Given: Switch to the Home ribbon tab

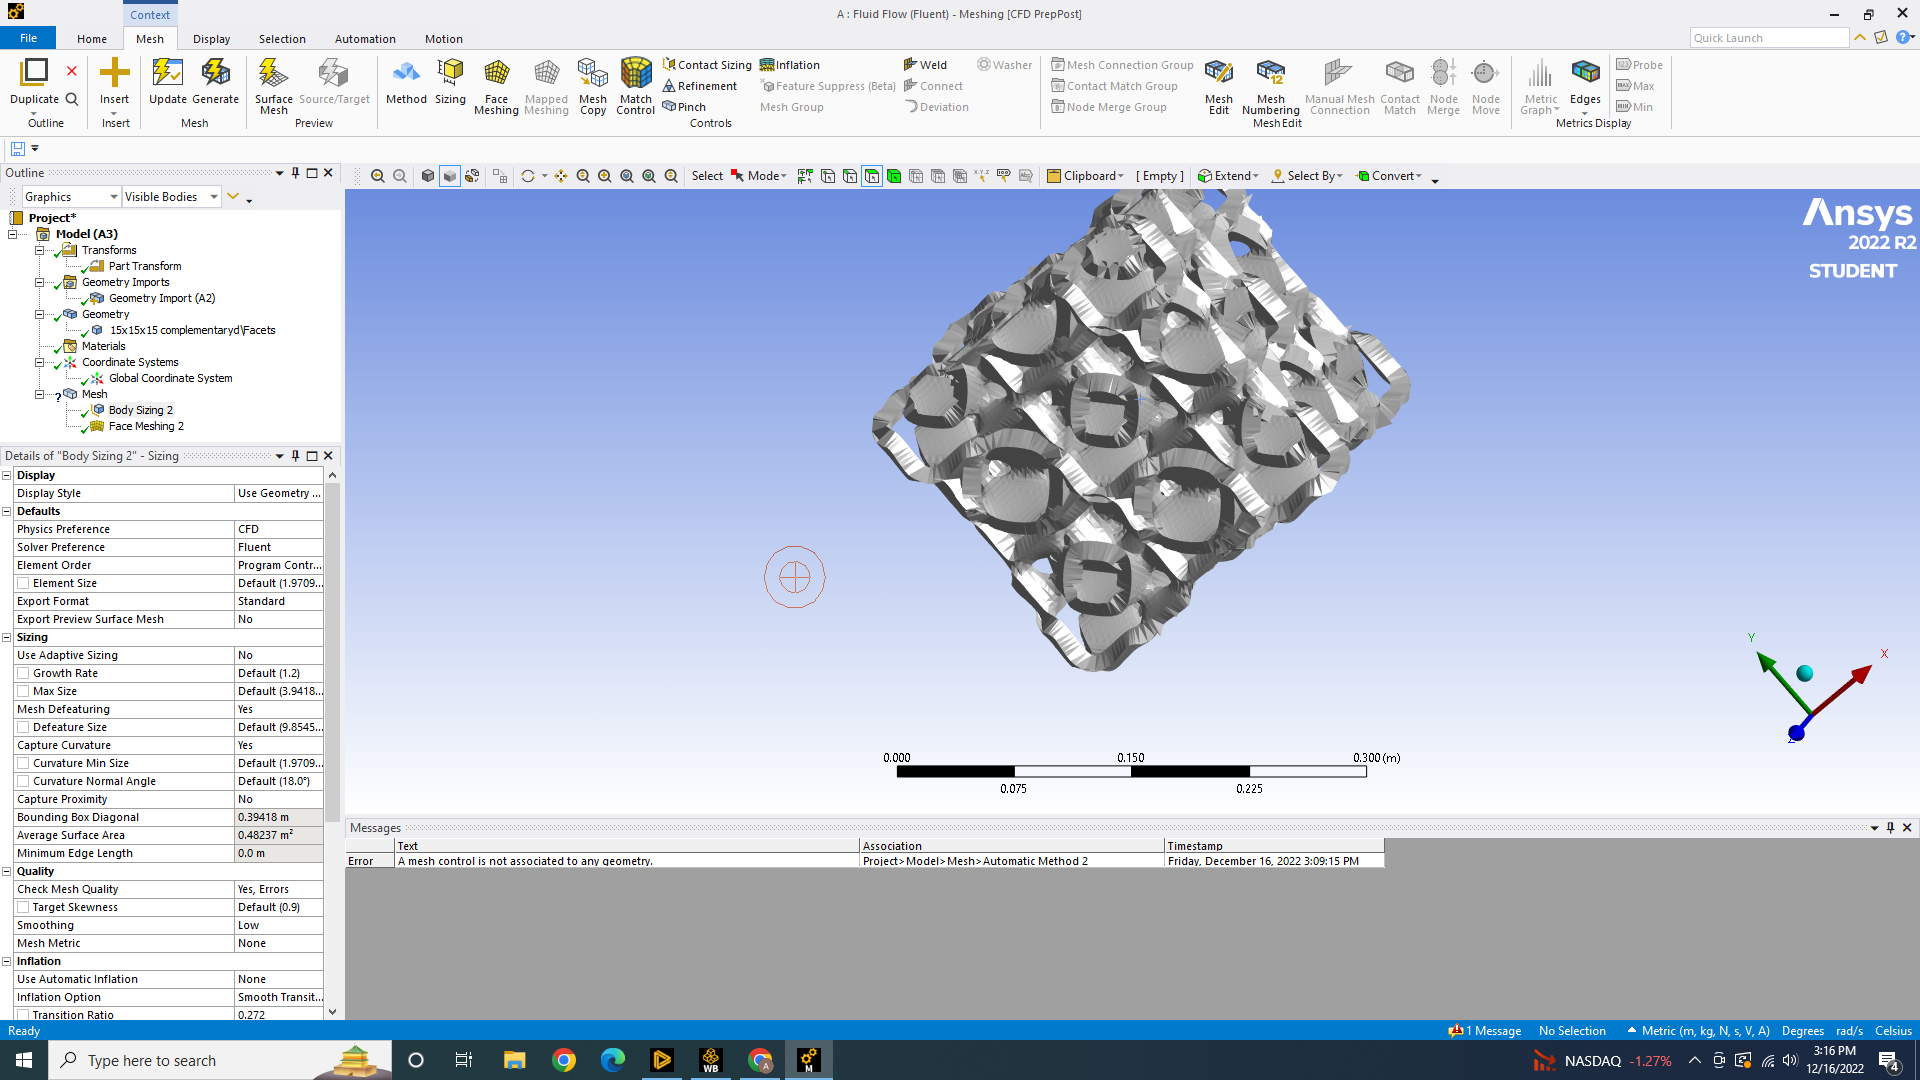Looking at the screenshot, I should coord(92,39).
